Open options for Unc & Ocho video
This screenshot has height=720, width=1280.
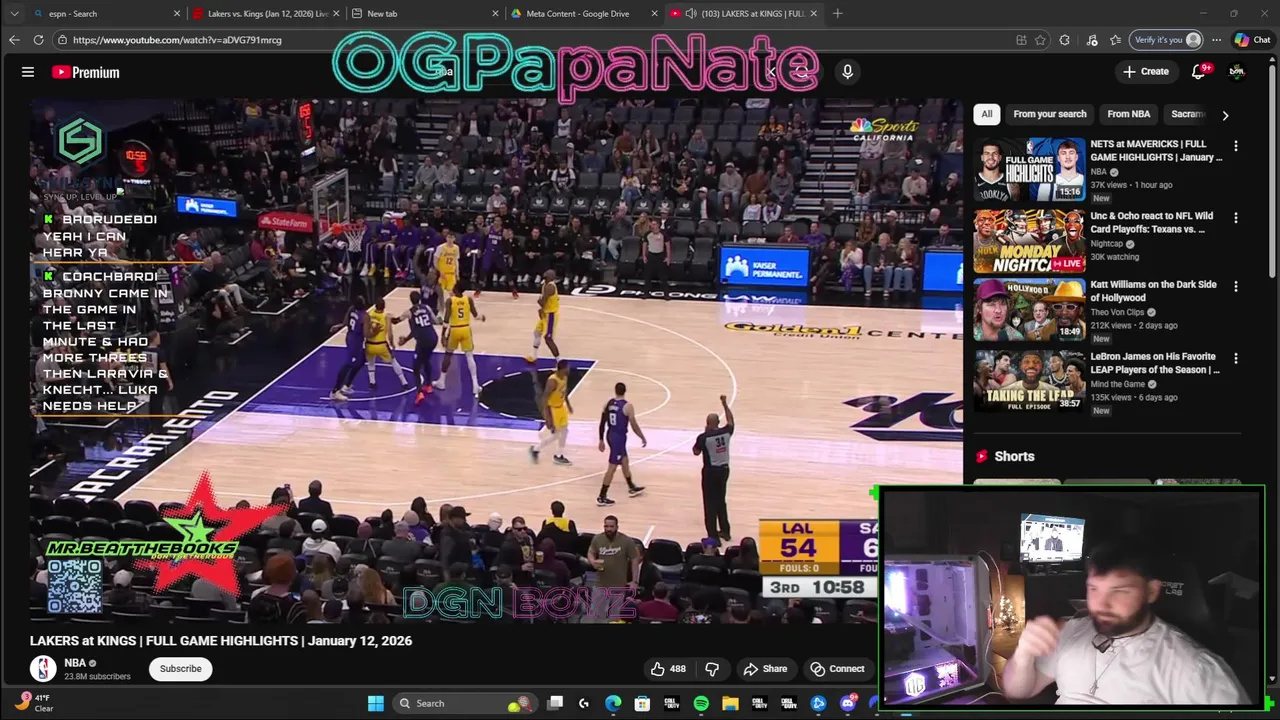pos(1236,218)
